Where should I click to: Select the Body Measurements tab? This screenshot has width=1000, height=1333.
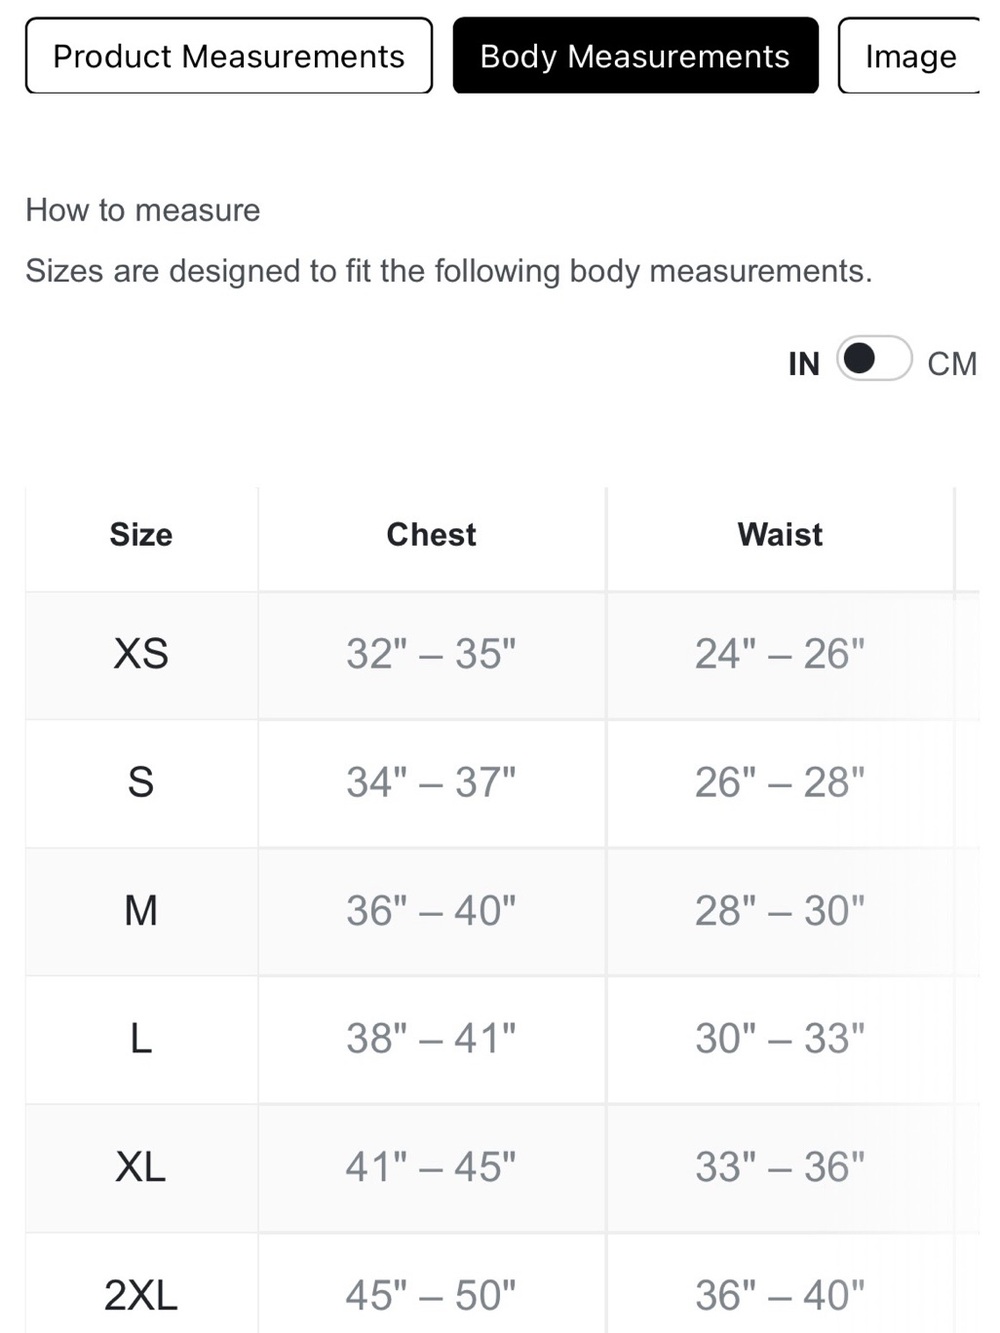(x=635, y=56)
